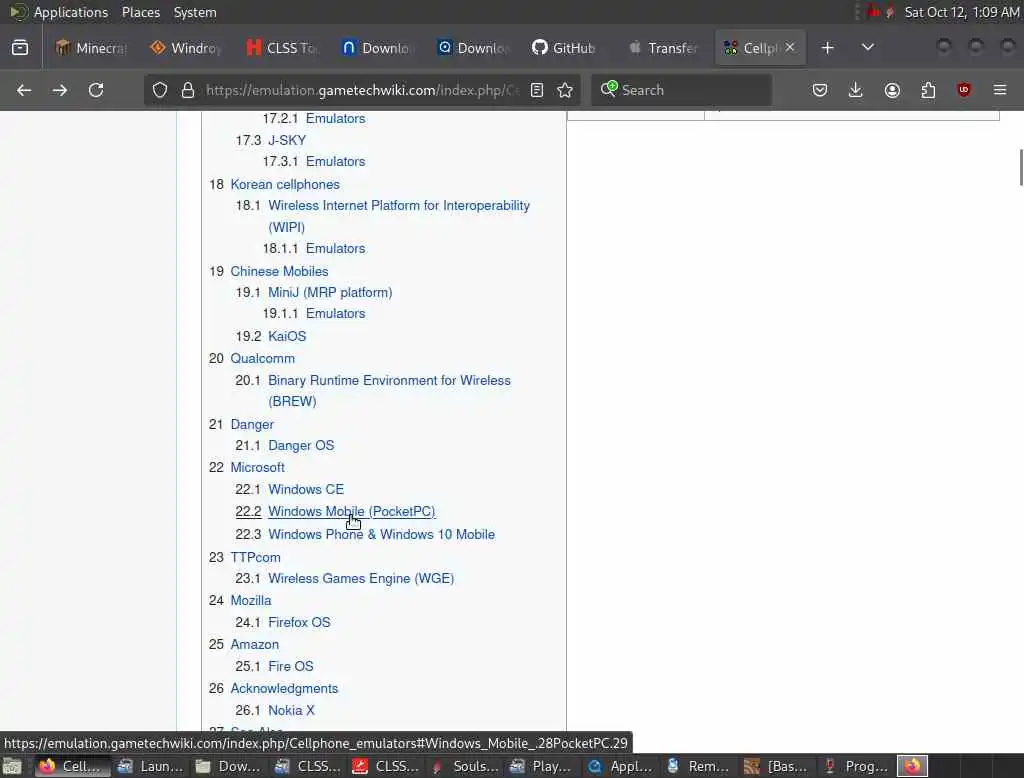Click the address bar URL field
Screen dimensions: 1024x778
[x=362, y=90]
